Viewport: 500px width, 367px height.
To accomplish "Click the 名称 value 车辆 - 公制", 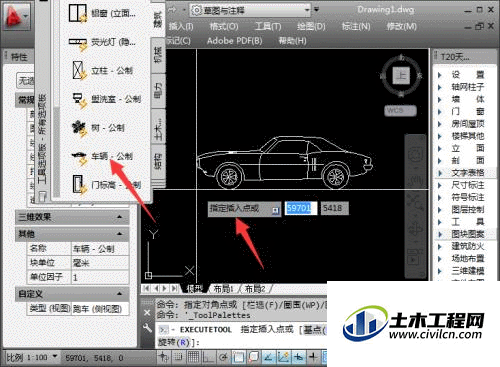I will point(100,249).
